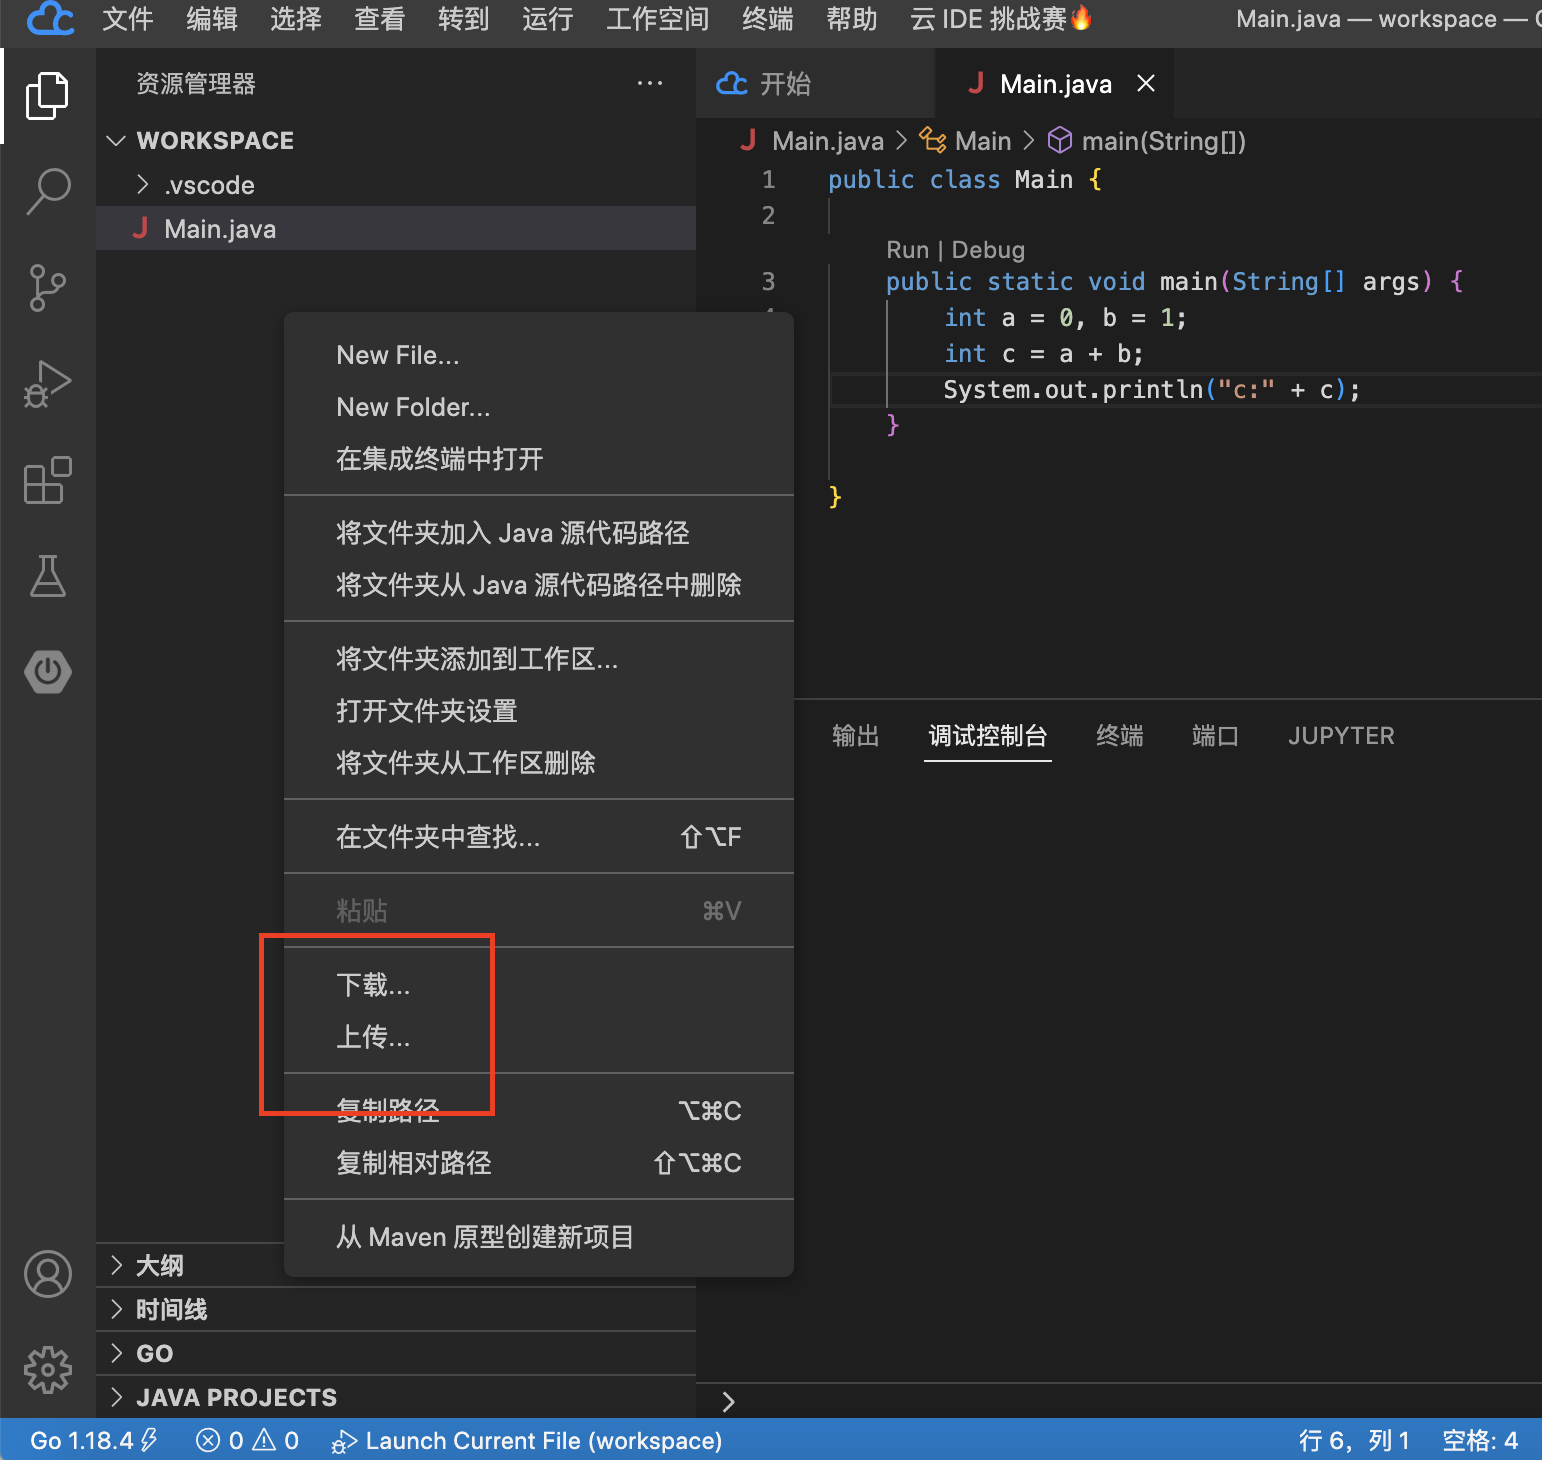Screen dimensions: 1542x1460
Task: Open the 终端 menu
Action: point(768,19)
